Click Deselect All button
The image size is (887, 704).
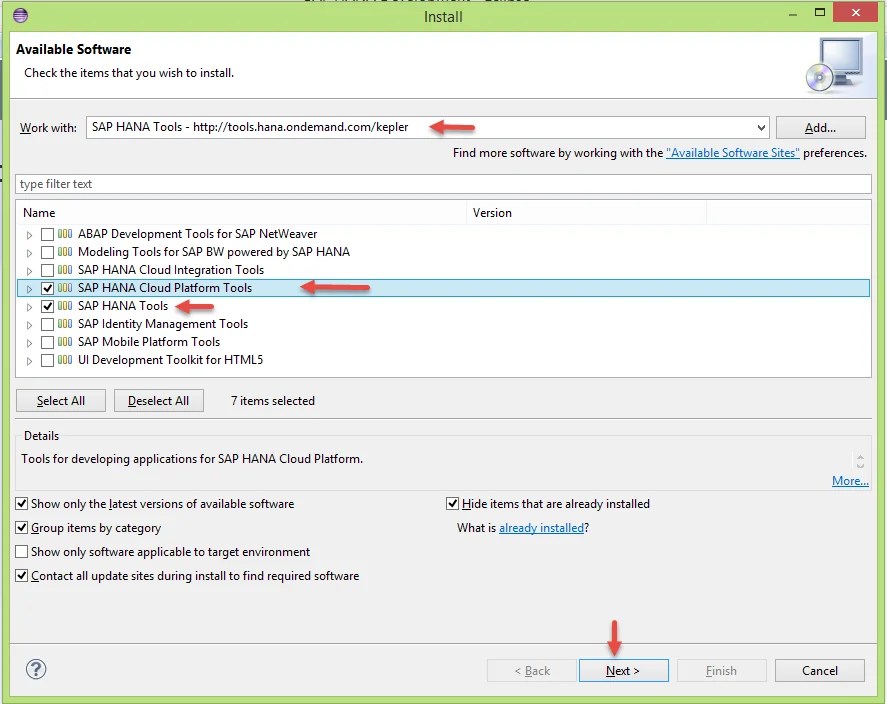[x=158, y=401]
